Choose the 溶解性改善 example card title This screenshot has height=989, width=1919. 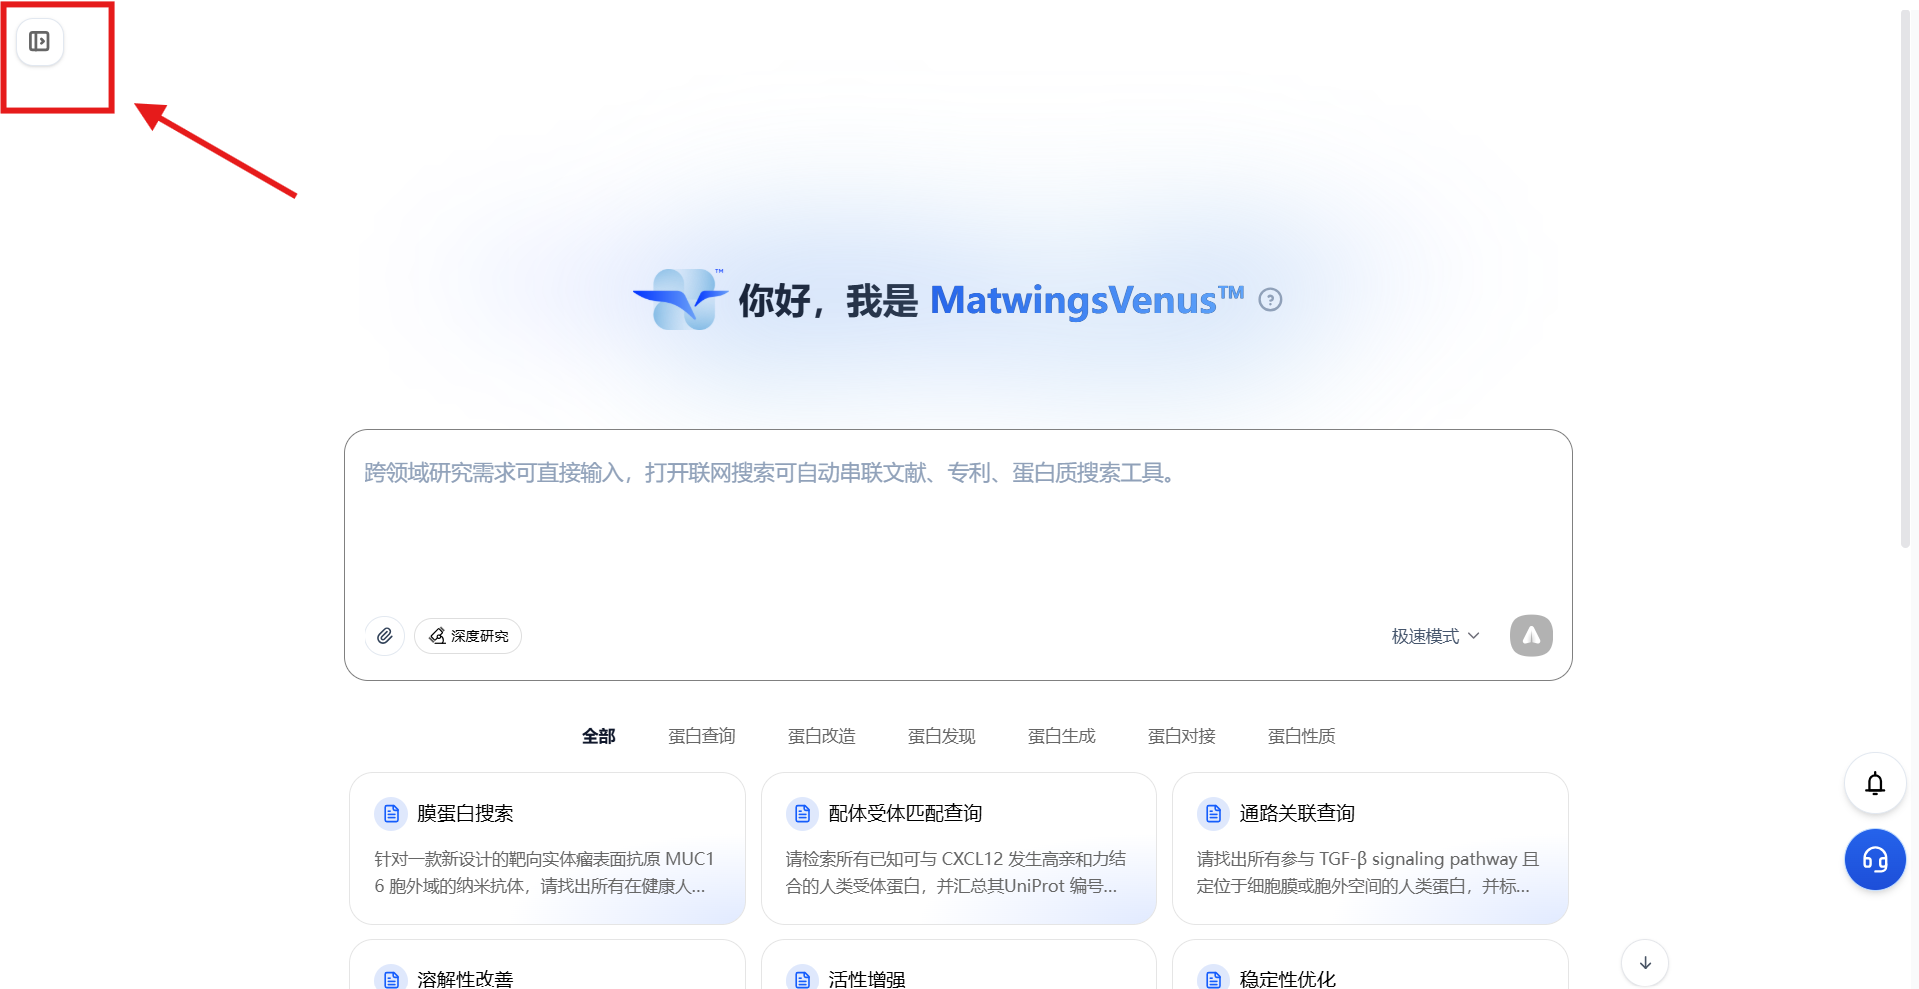pyautogui.click(x=465, y=979)
